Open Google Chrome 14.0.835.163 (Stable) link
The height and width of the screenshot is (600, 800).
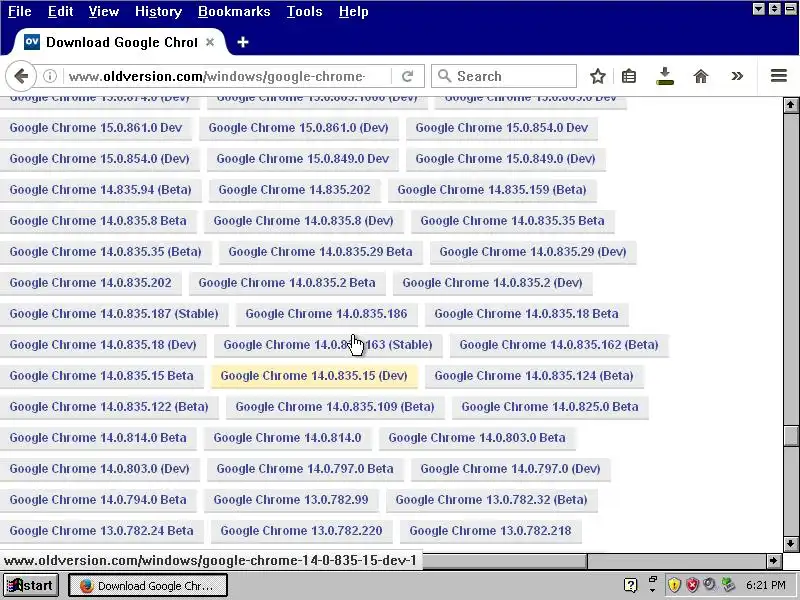coord(328,345)
